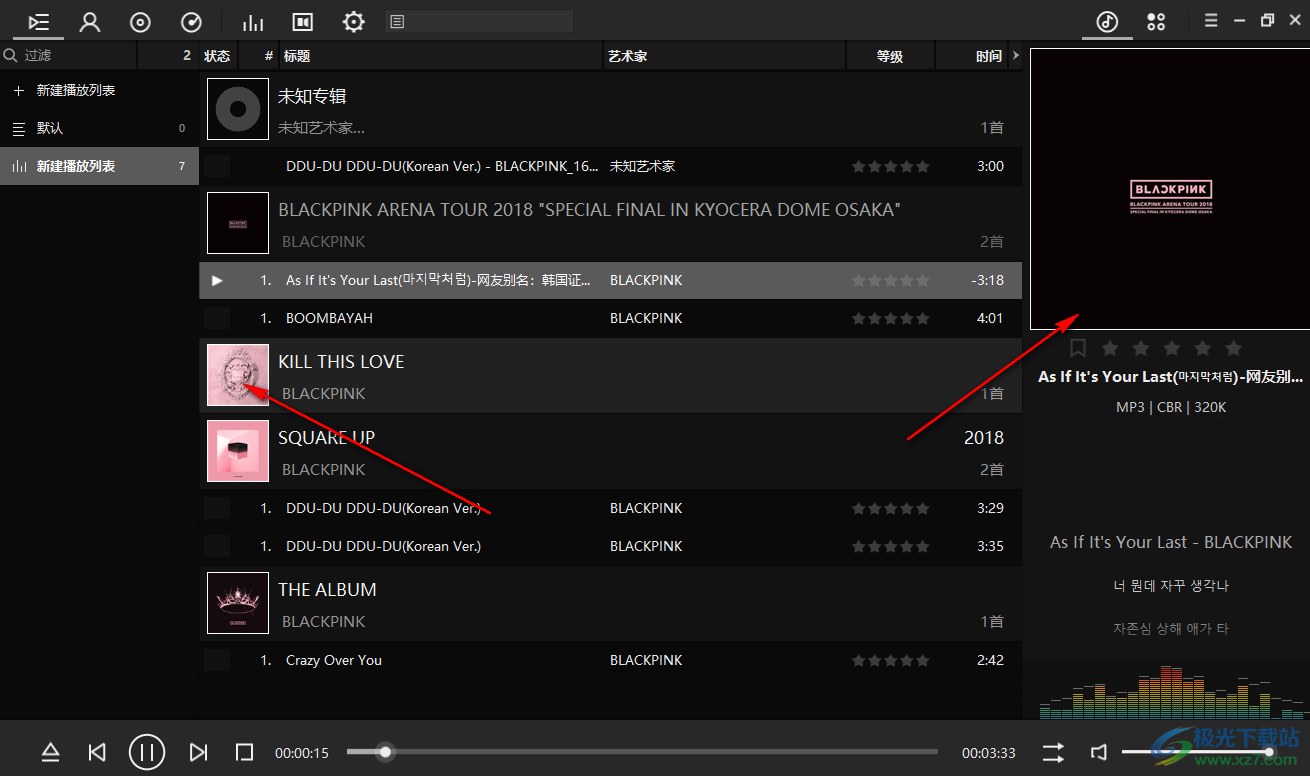Viewport: 1310px width, 776px height.
Task: Sort by 状态 column header
Action: pos(217,56)
